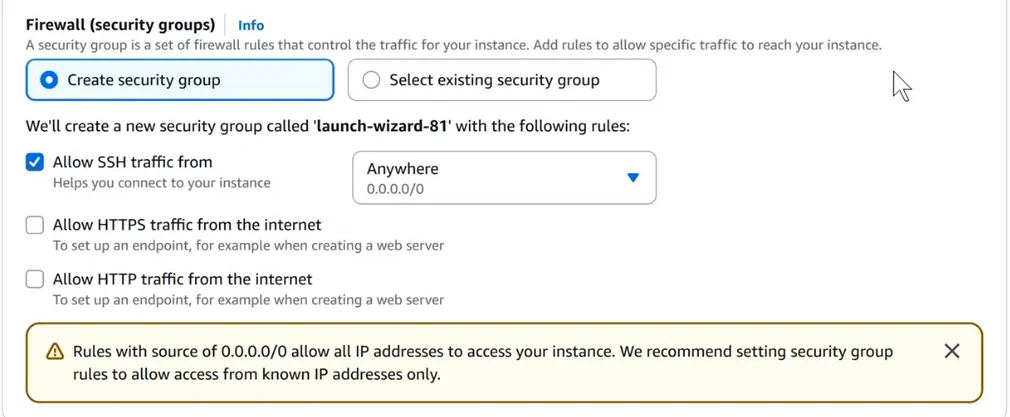Click 'A security group is a set of firewall rules' description
The width and height of the screenshot is (1010, 417).
453,46
